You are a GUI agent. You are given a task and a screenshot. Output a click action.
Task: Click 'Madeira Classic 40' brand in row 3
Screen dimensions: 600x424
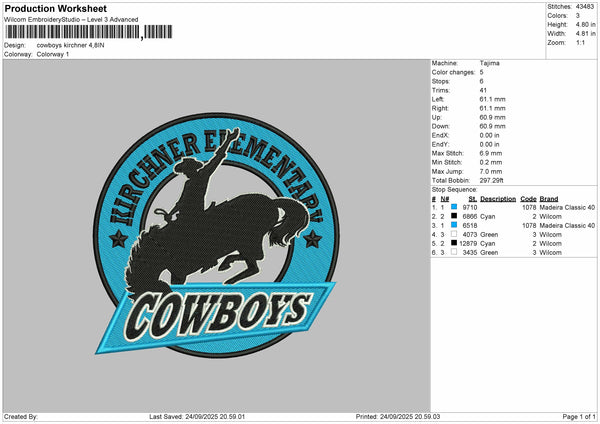pos(567,225)
